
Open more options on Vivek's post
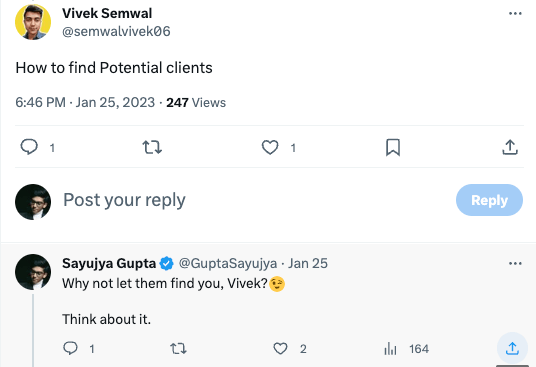pos(515,13)
